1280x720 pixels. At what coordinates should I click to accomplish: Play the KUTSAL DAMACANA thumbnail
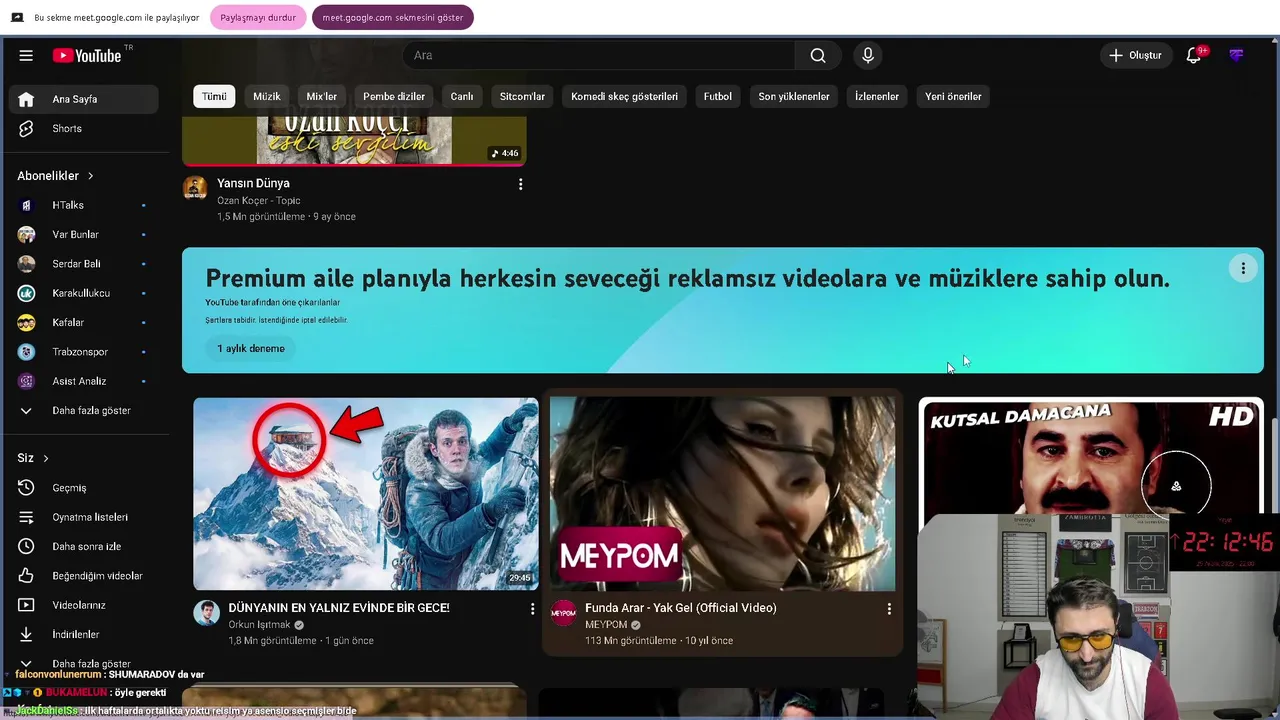pyautogui.click(x=1091, y=456)
